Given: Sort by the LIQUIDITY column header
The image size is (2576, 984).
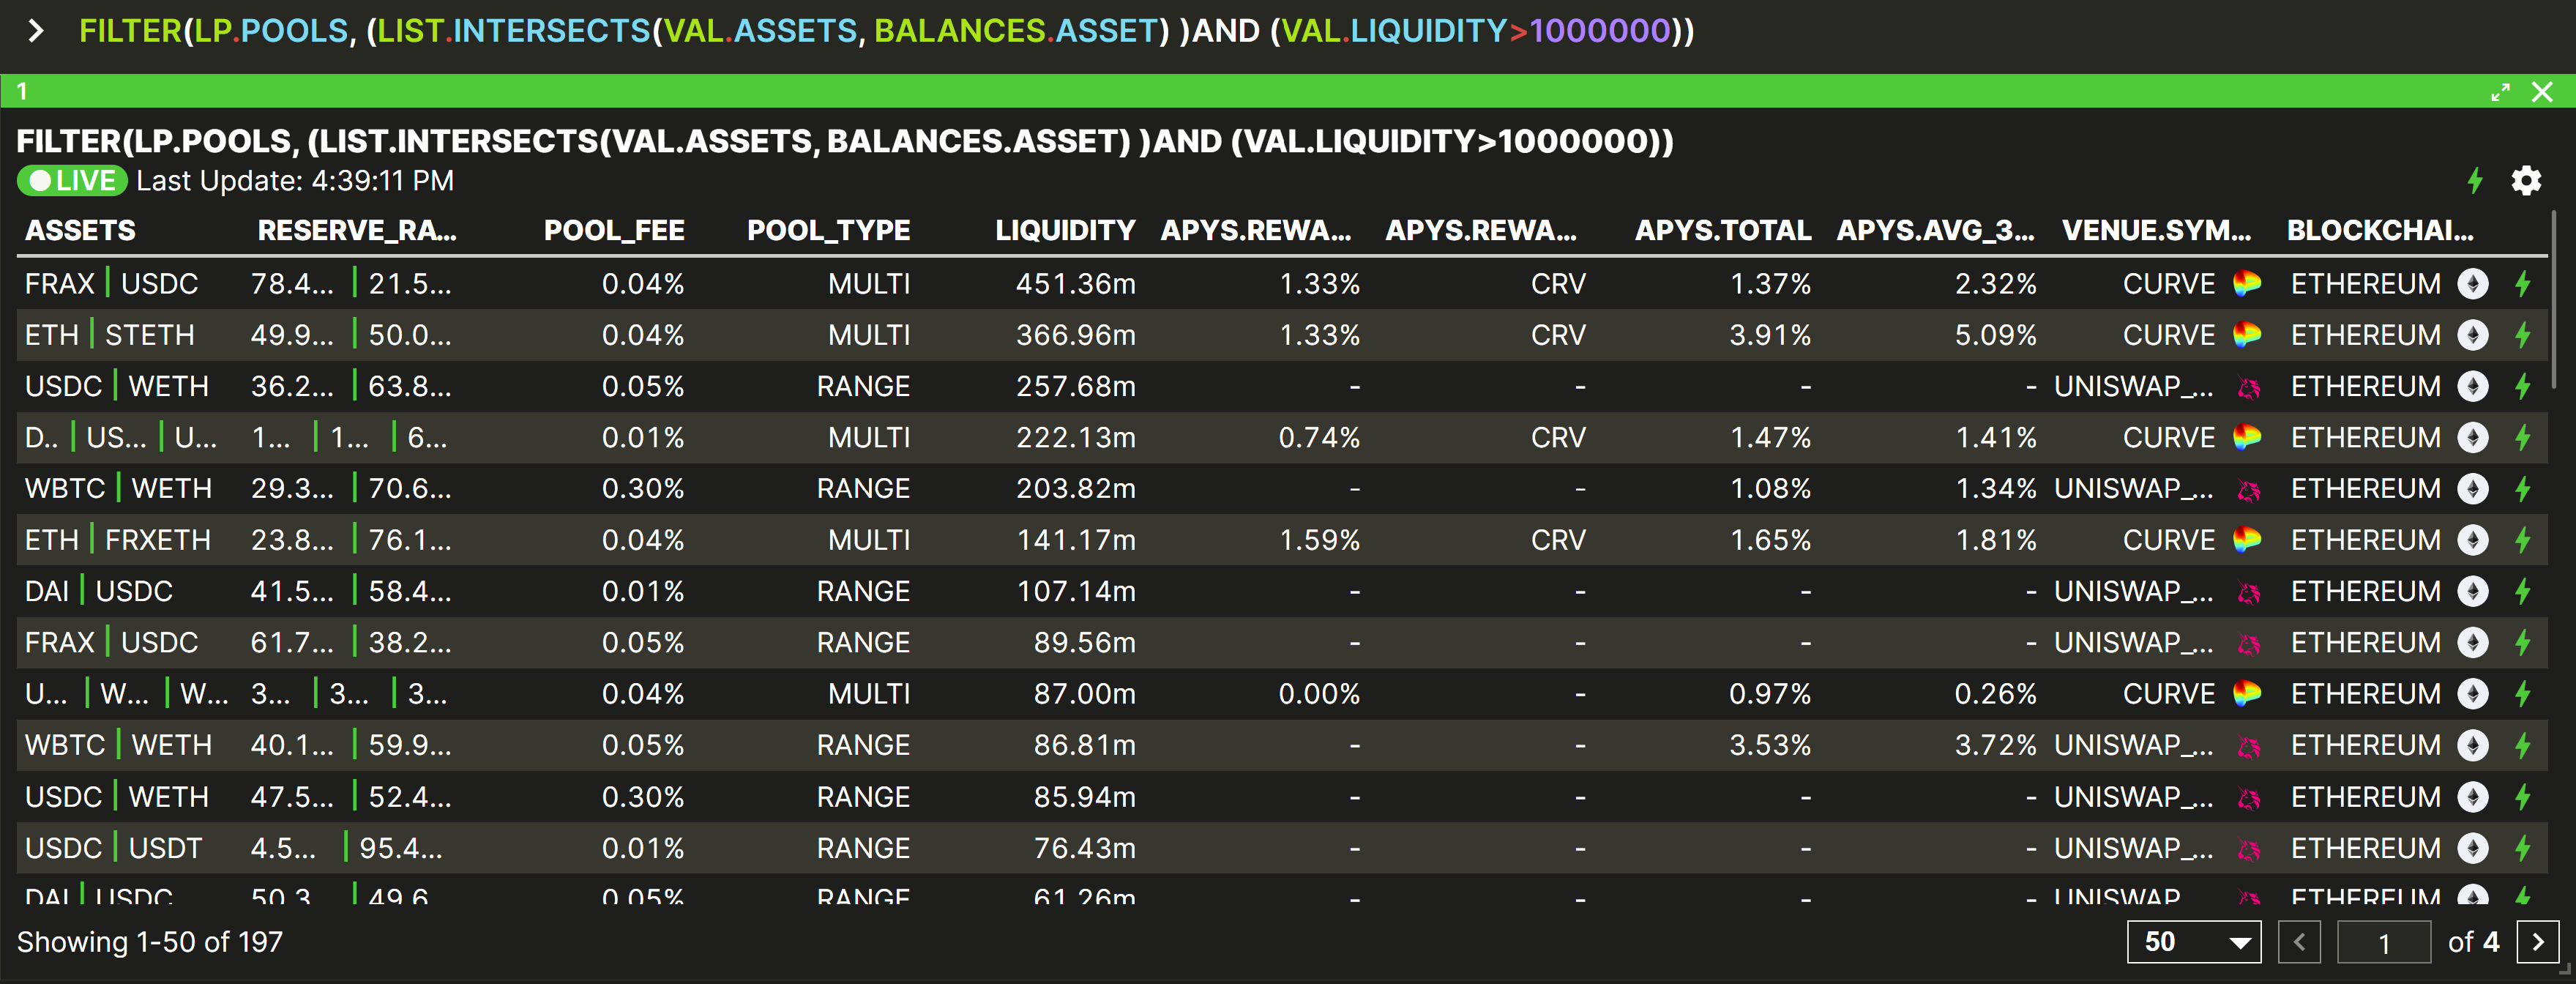Looking at the screenshot, I should [x=1064, y=230].
